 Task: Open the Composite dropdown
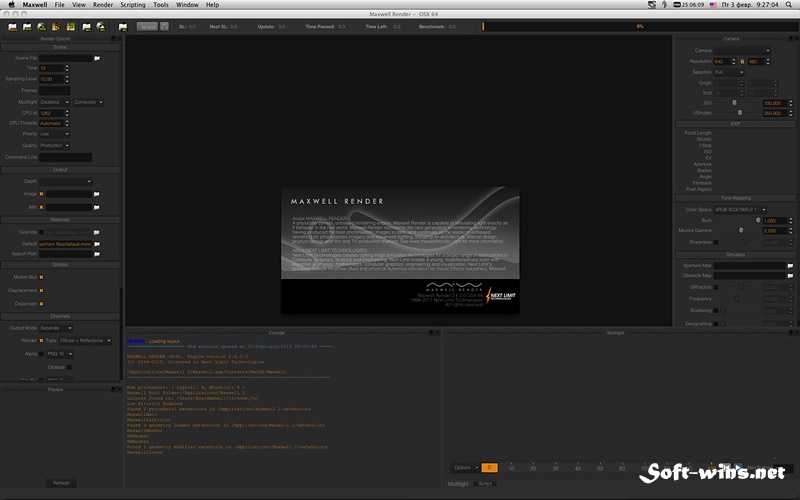88,103
